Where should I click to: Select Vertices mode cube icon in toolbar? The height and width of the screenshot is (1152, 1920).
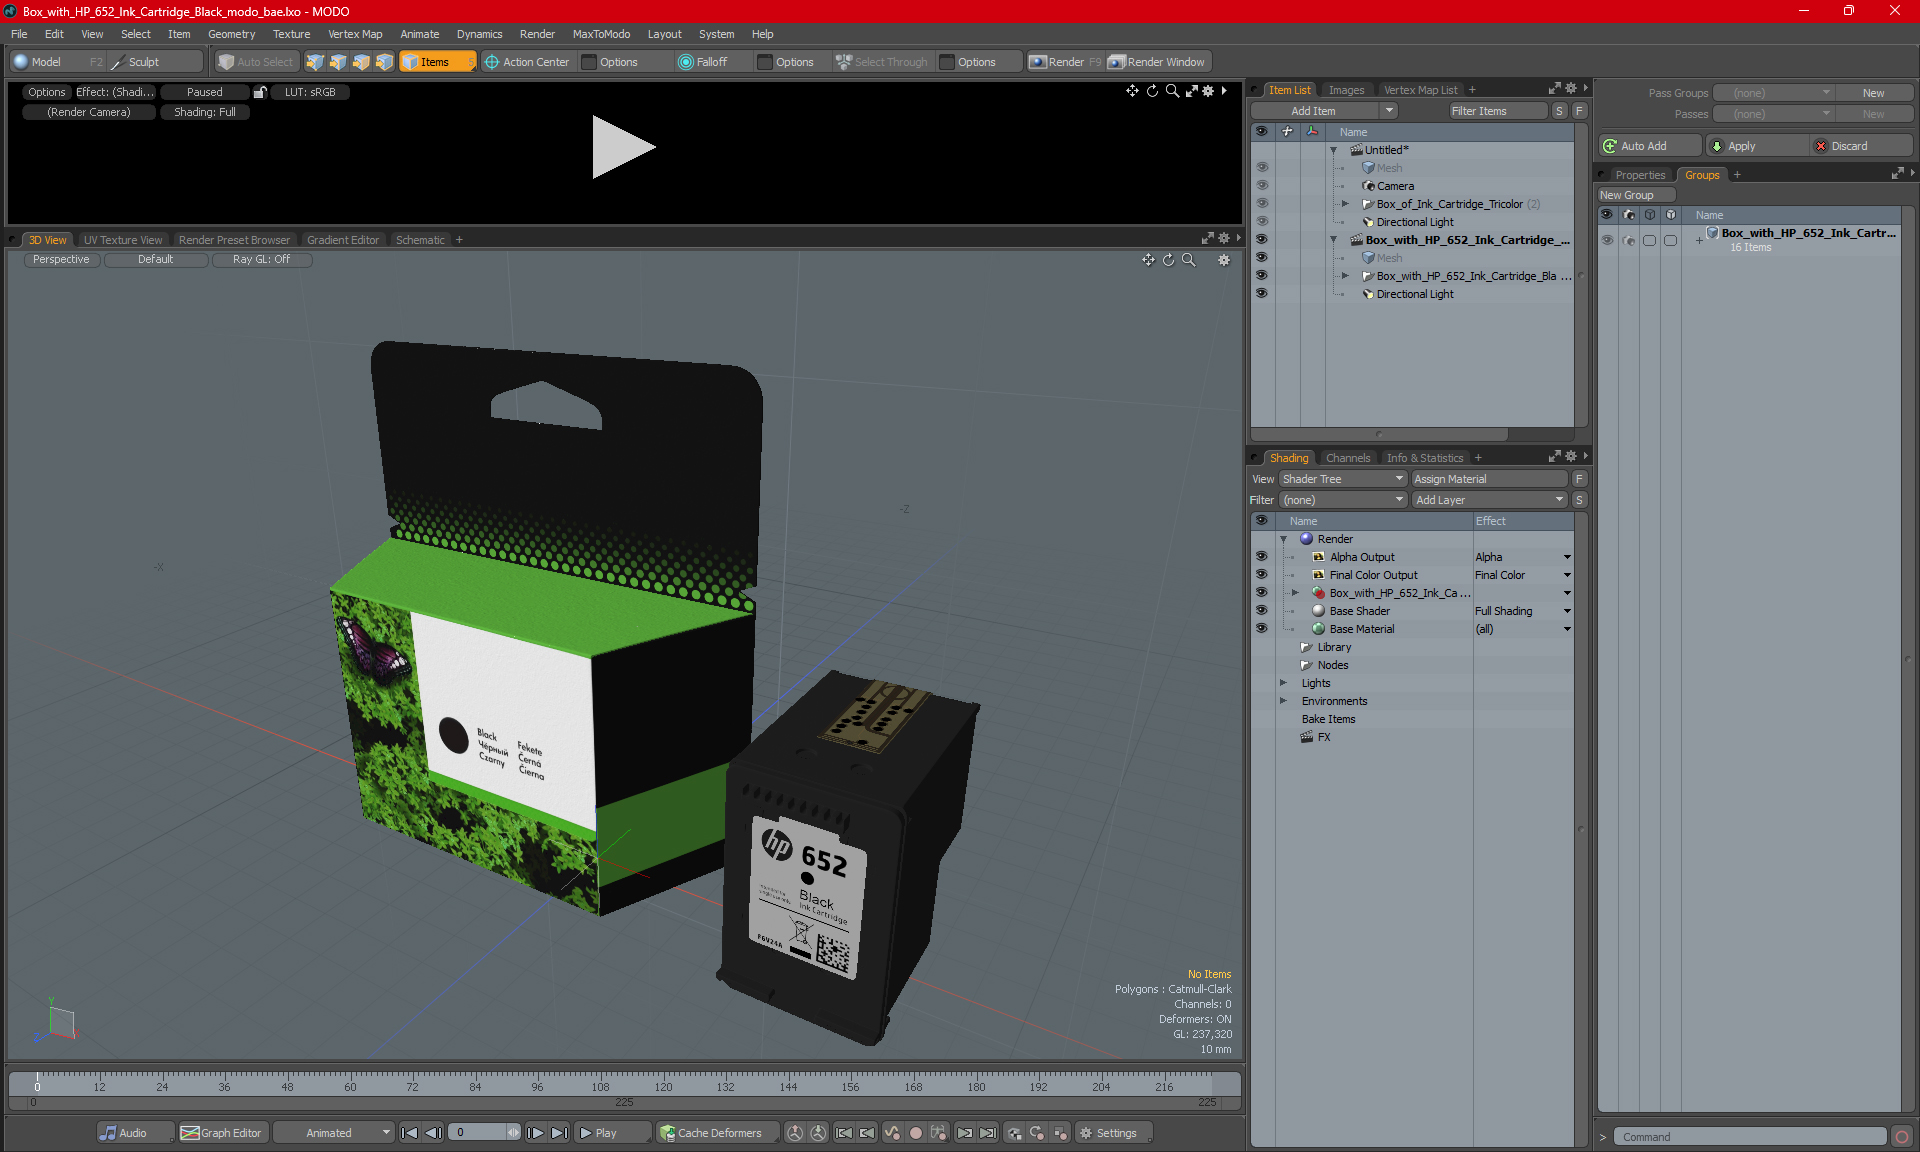click(x=315, y=62)
